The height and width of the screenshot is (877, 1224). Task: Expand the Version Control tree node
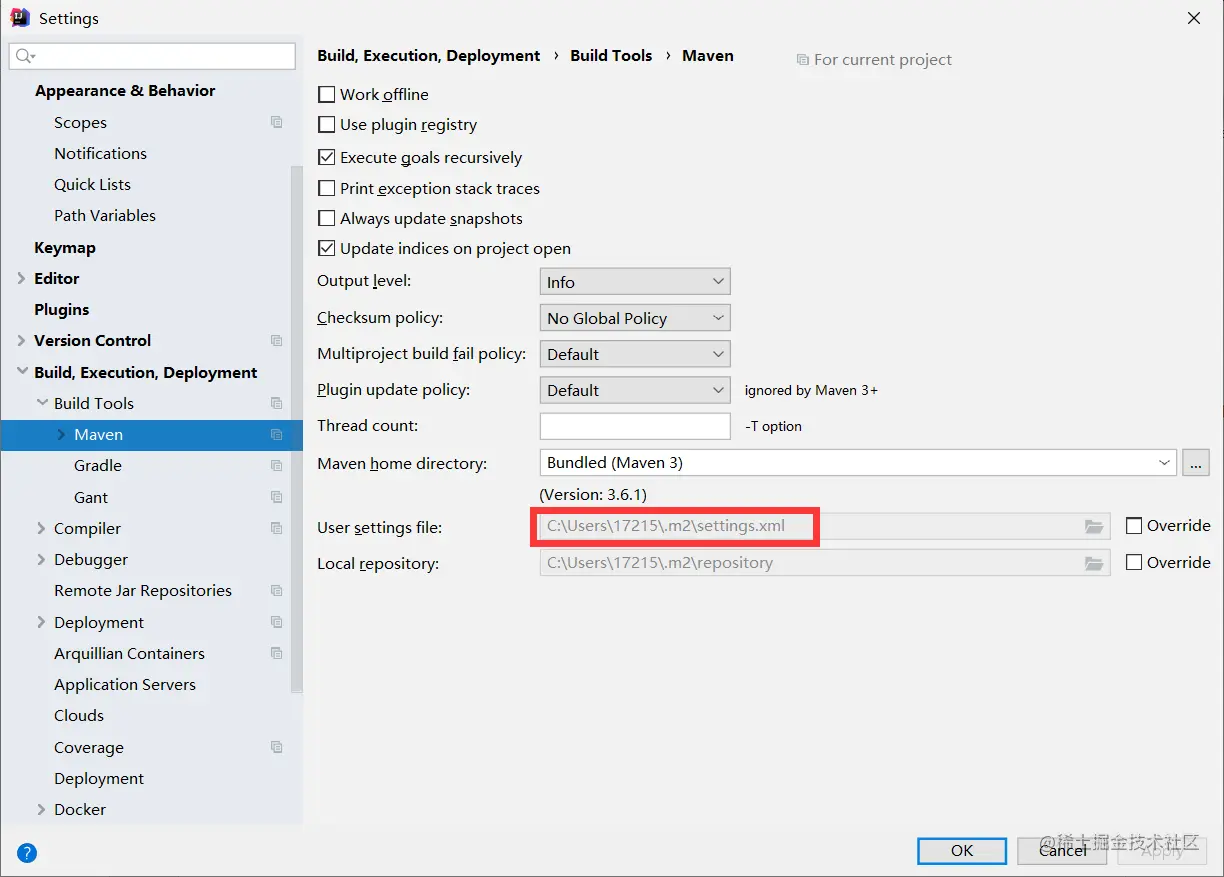[x=22, y=341]
